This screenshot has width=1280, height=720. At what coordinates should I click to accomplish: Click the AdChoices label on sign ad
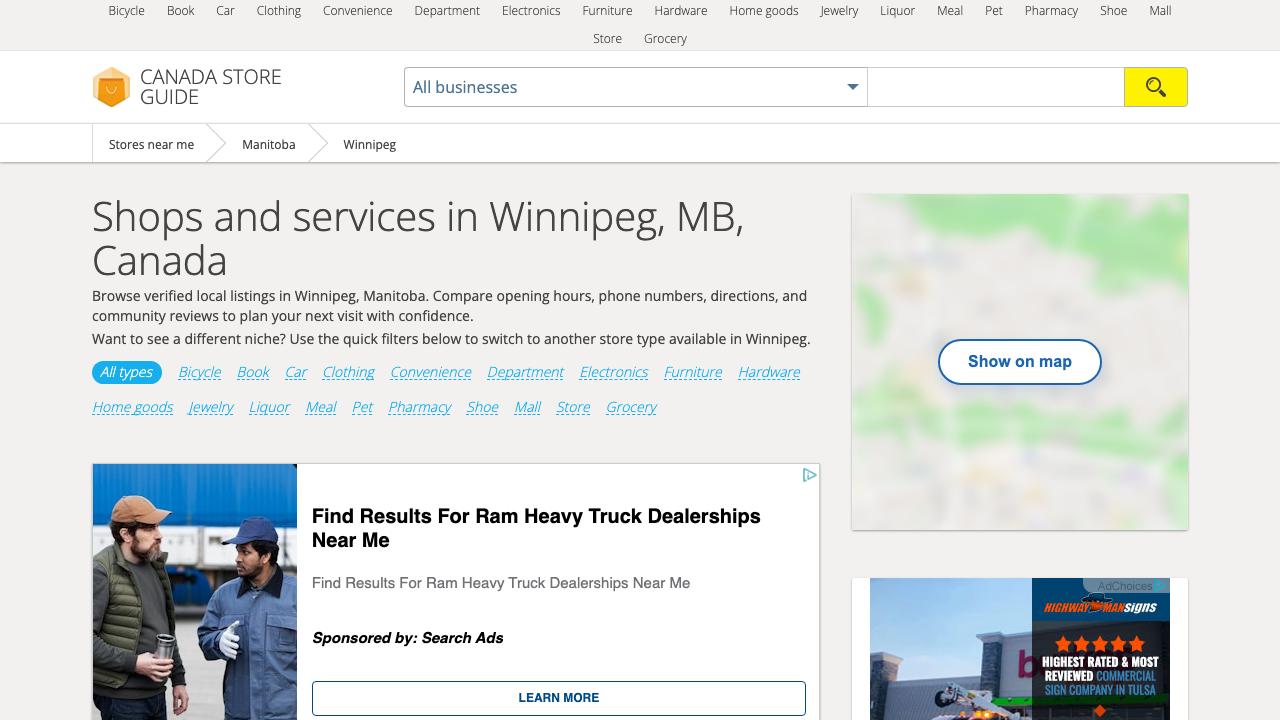click(1124, 586)
